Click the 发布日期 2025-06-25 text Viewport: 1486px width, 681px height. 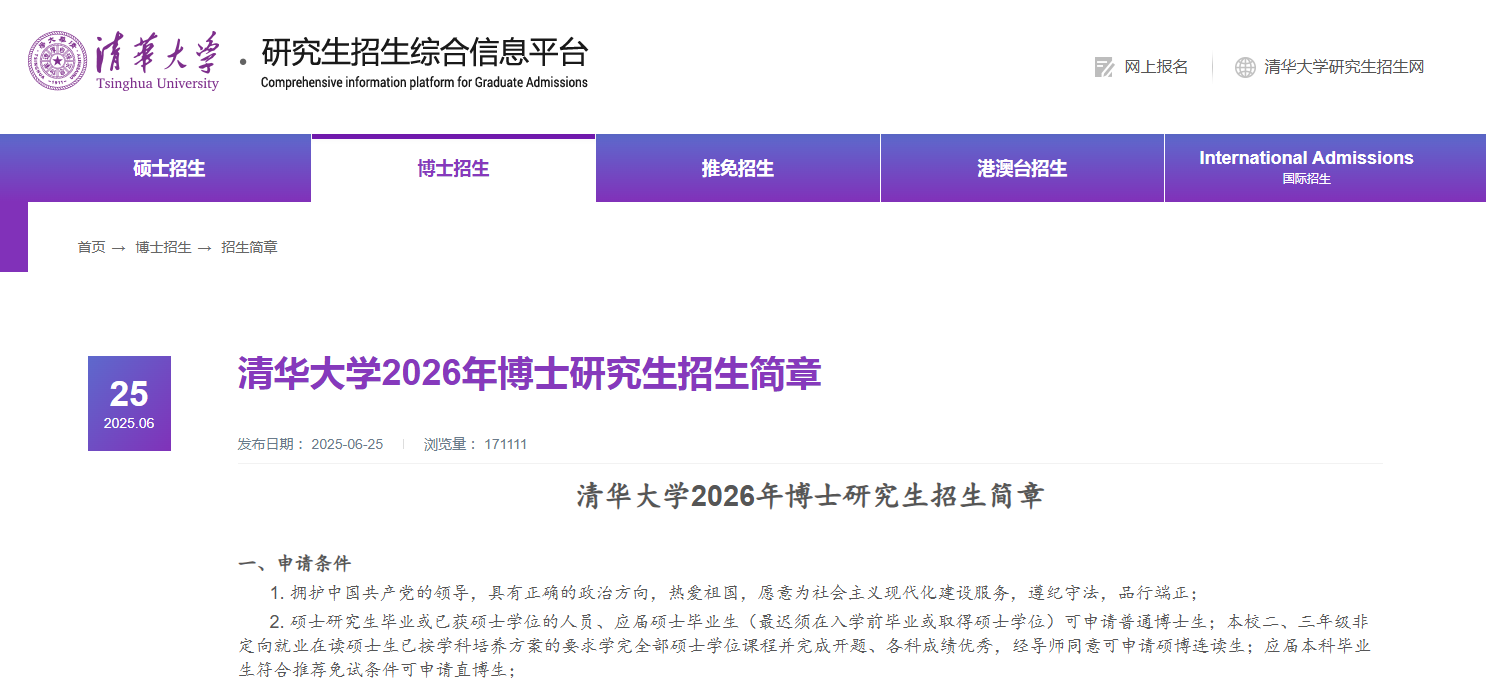pyautogui.click(x=310, y=444)
